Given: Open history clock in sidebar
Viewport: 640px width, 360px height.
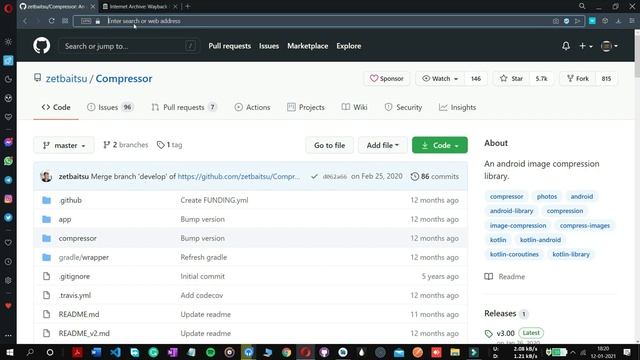Looking at the screenshot, I should [8, 262].
